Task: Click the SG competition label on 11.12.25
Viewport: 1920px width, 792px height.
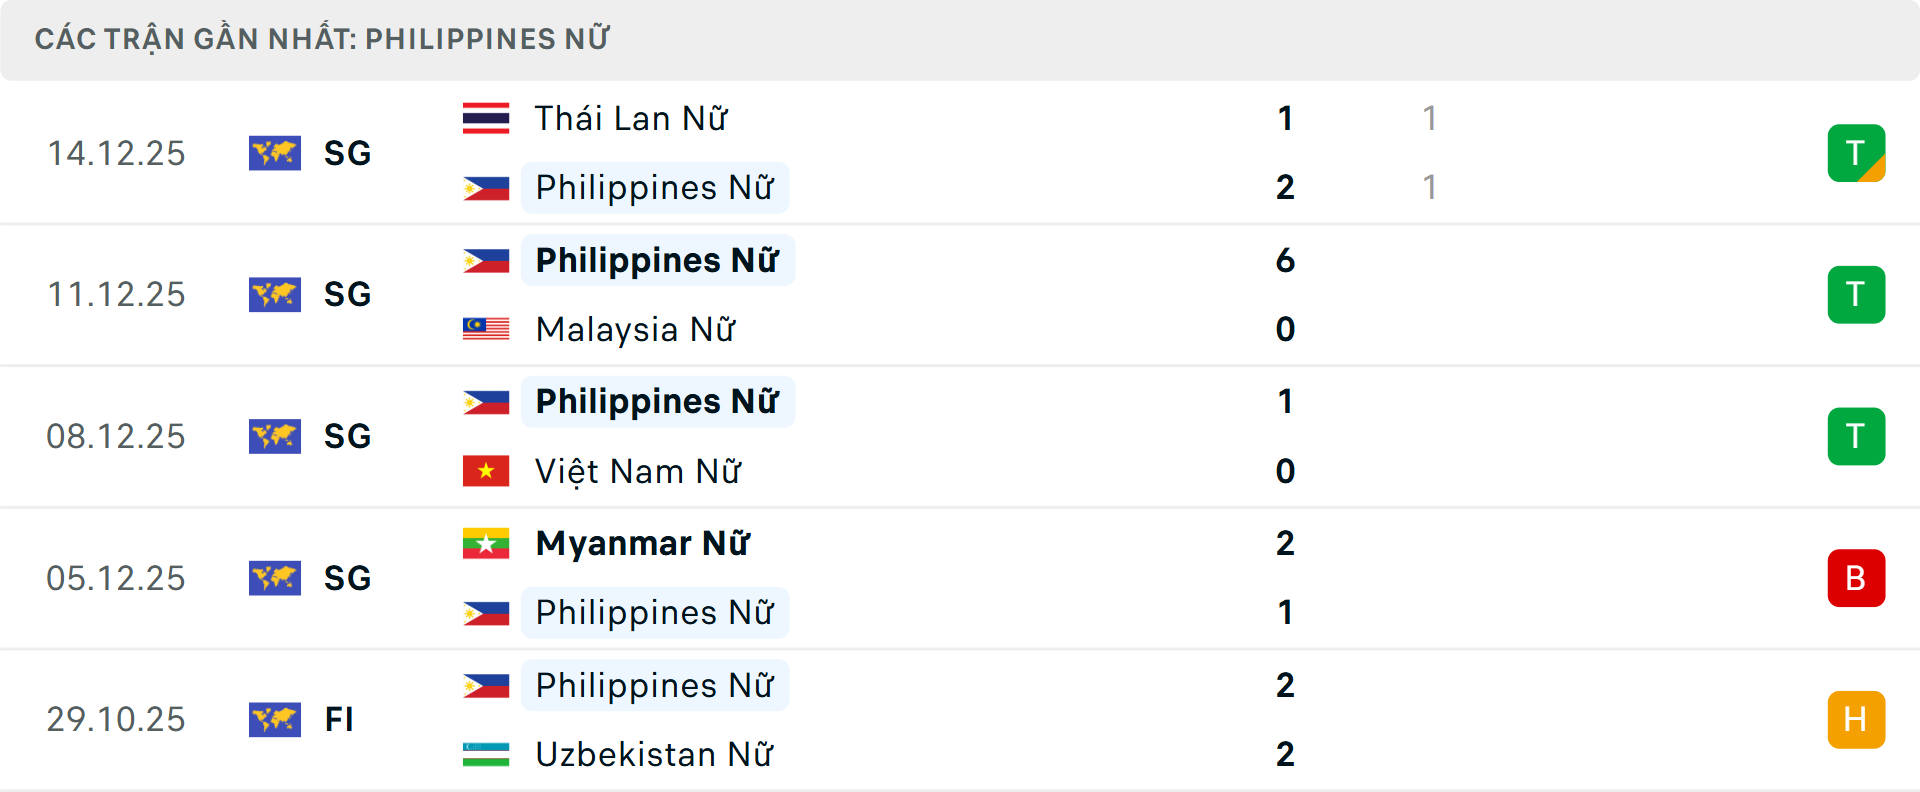Action: click(347, 294)
